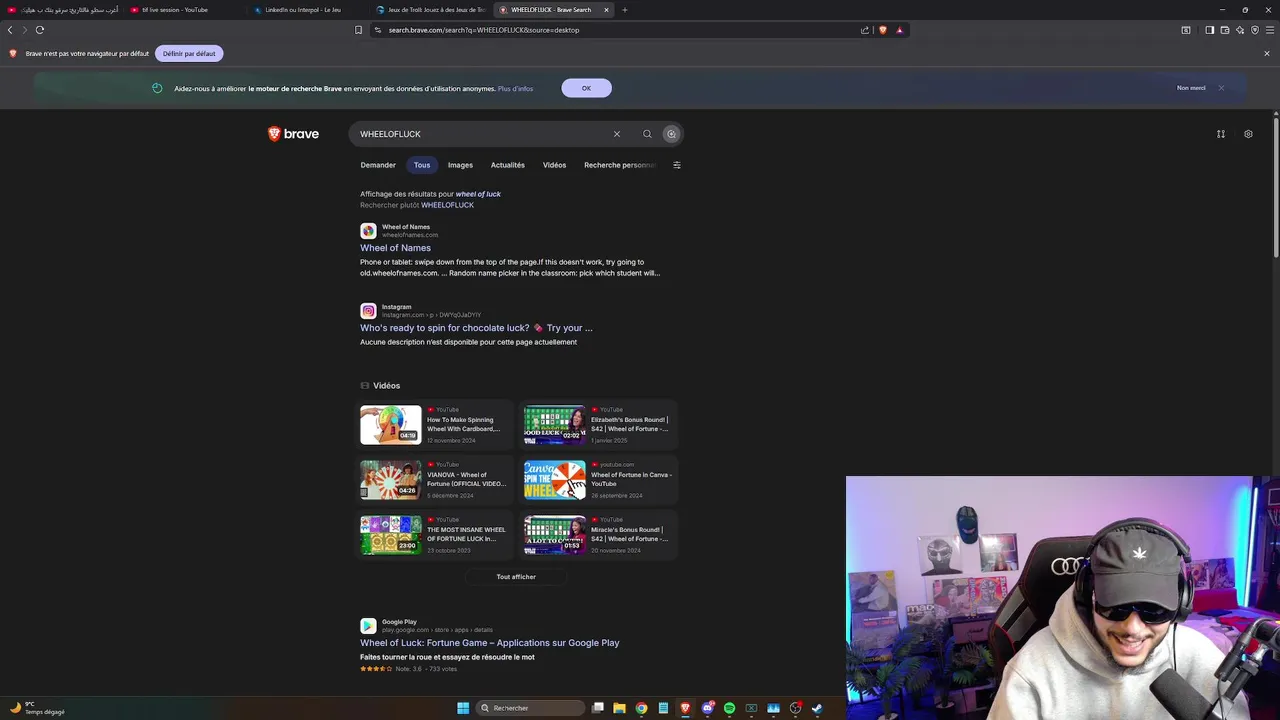The height and width of the screenshot is (720, 1280).
Task: Click the WHEELOFLUCK search input field
Action: [x=480, y=134]
